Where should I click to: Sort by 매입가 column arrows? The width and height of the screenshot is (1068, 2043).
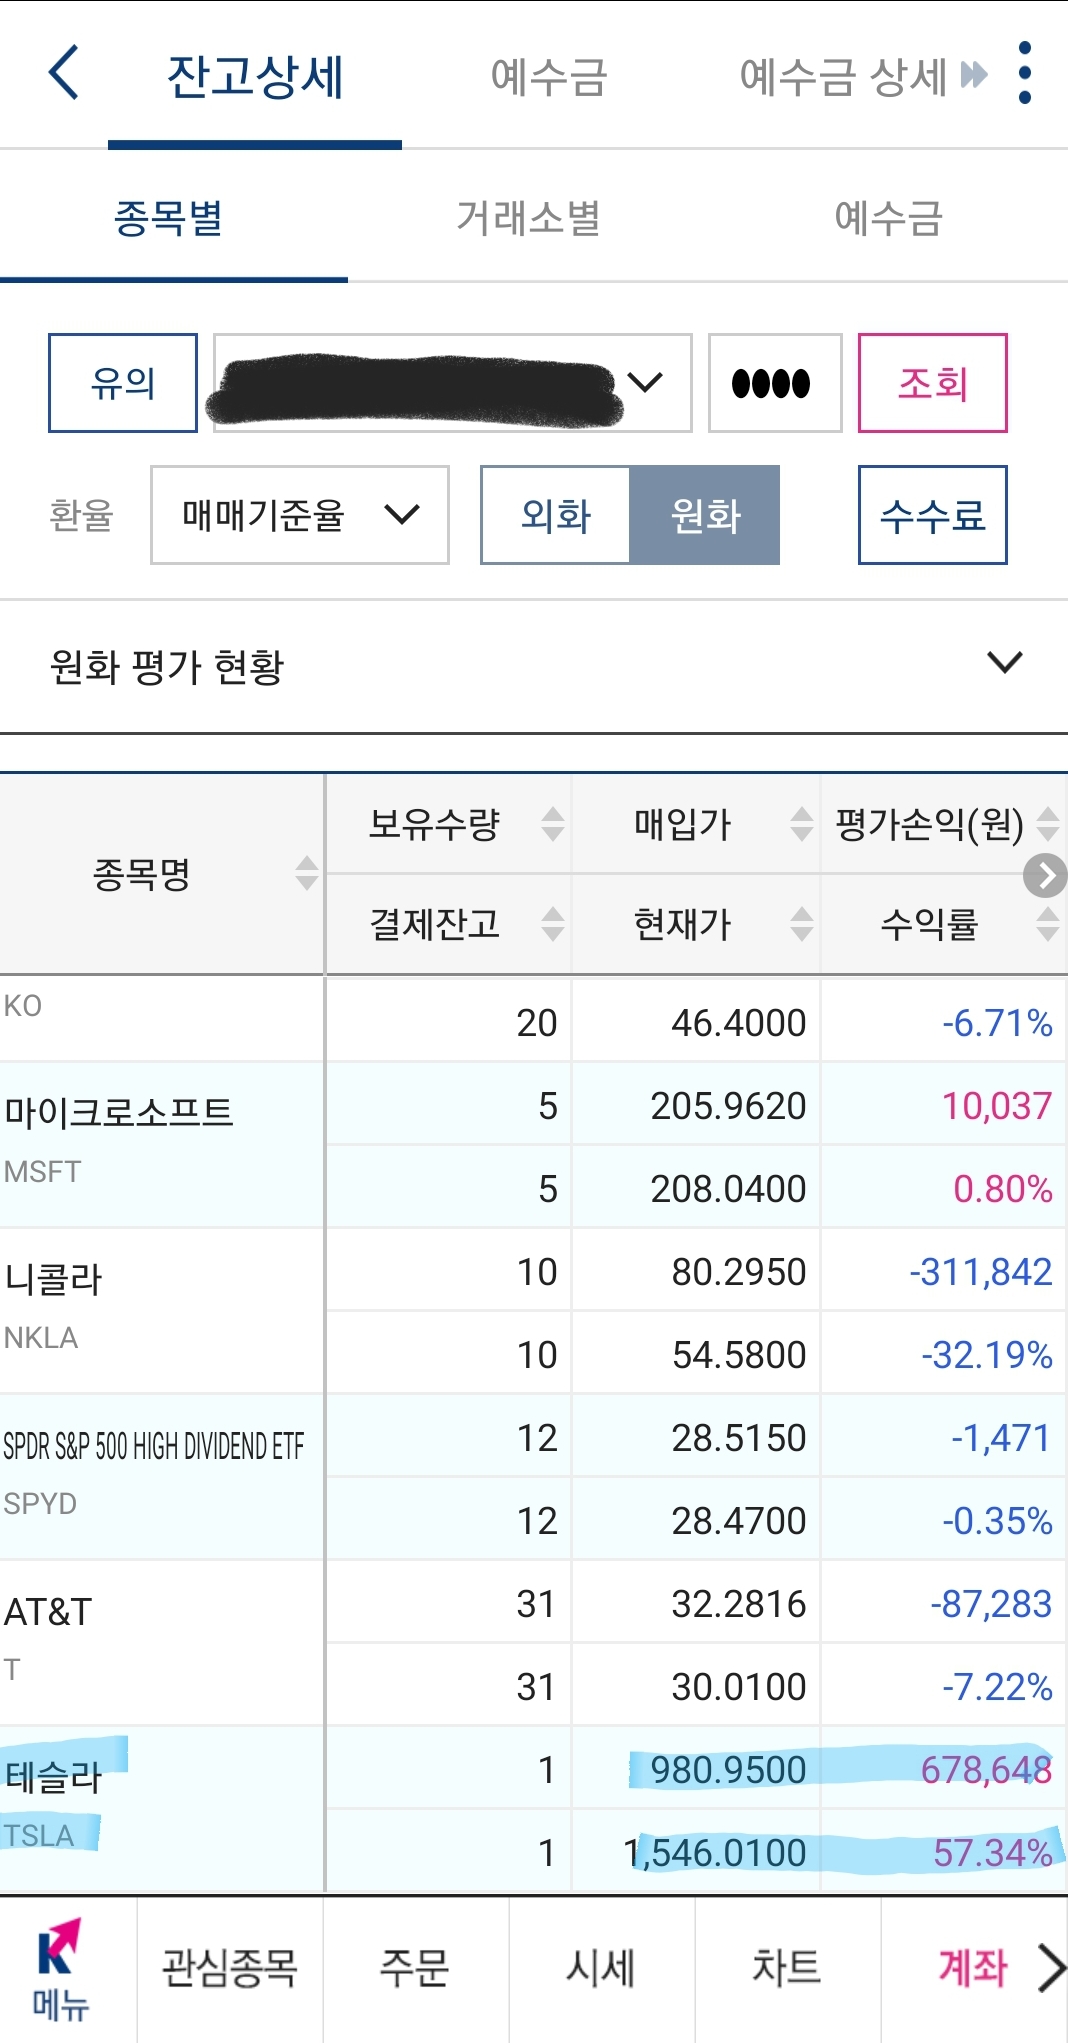coord(801,824)
